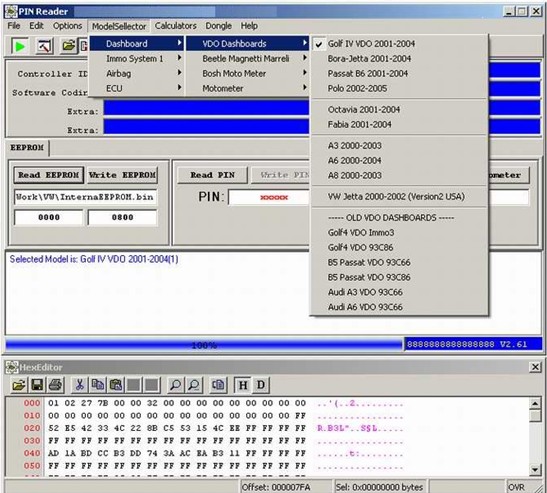The height and width of the screenshot is (493, 547).
Task: Select B5 Passat VDO 93C86 entry
Action: pos(399,277)
